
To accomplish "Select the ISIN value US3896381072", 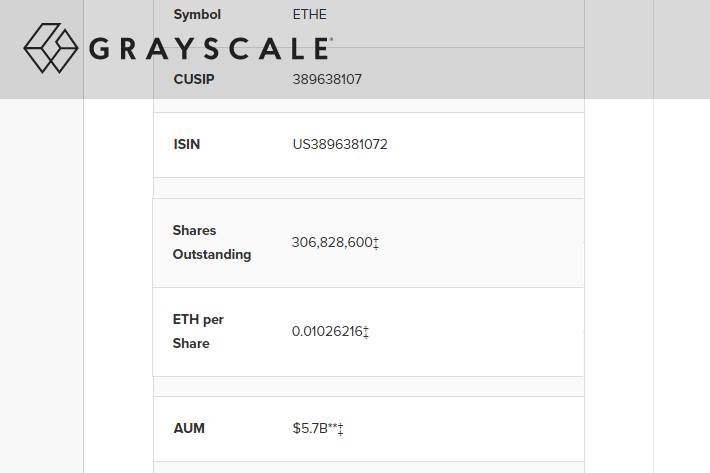I will (340, 144).
